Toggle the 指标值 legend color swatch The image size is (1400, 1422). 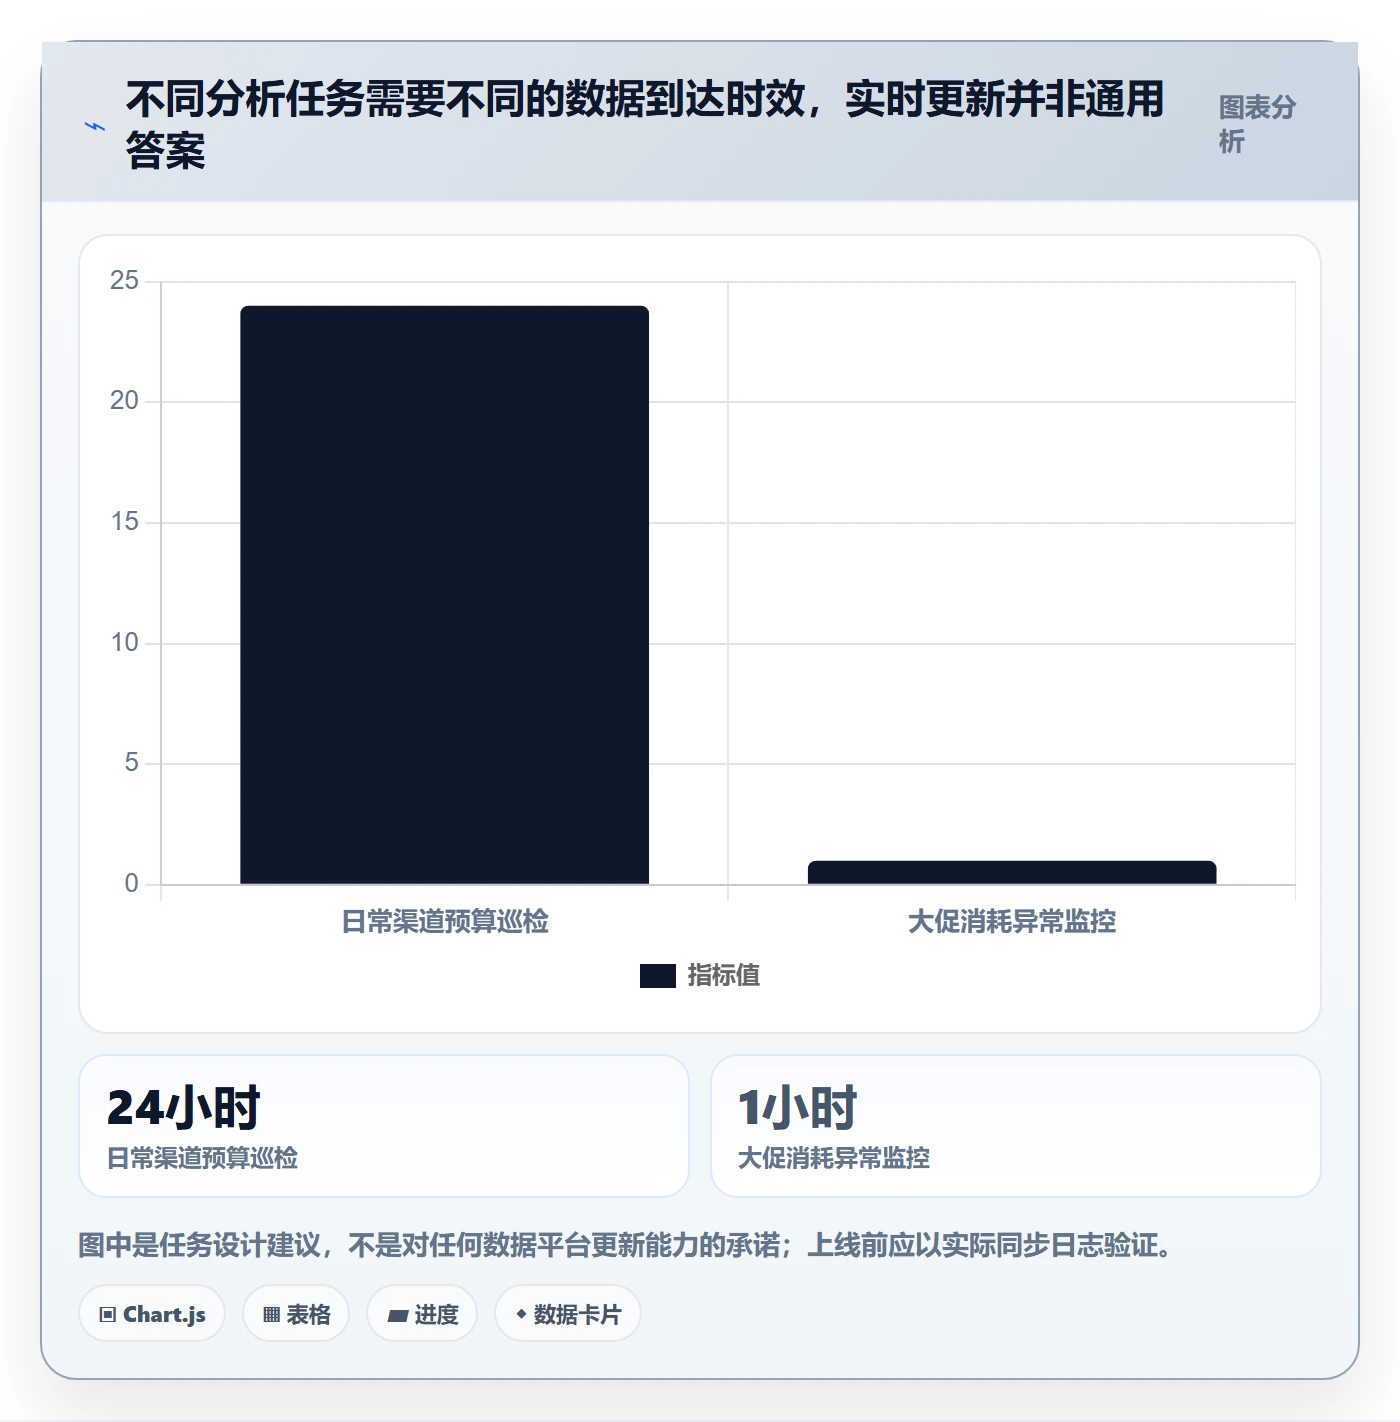658,975
